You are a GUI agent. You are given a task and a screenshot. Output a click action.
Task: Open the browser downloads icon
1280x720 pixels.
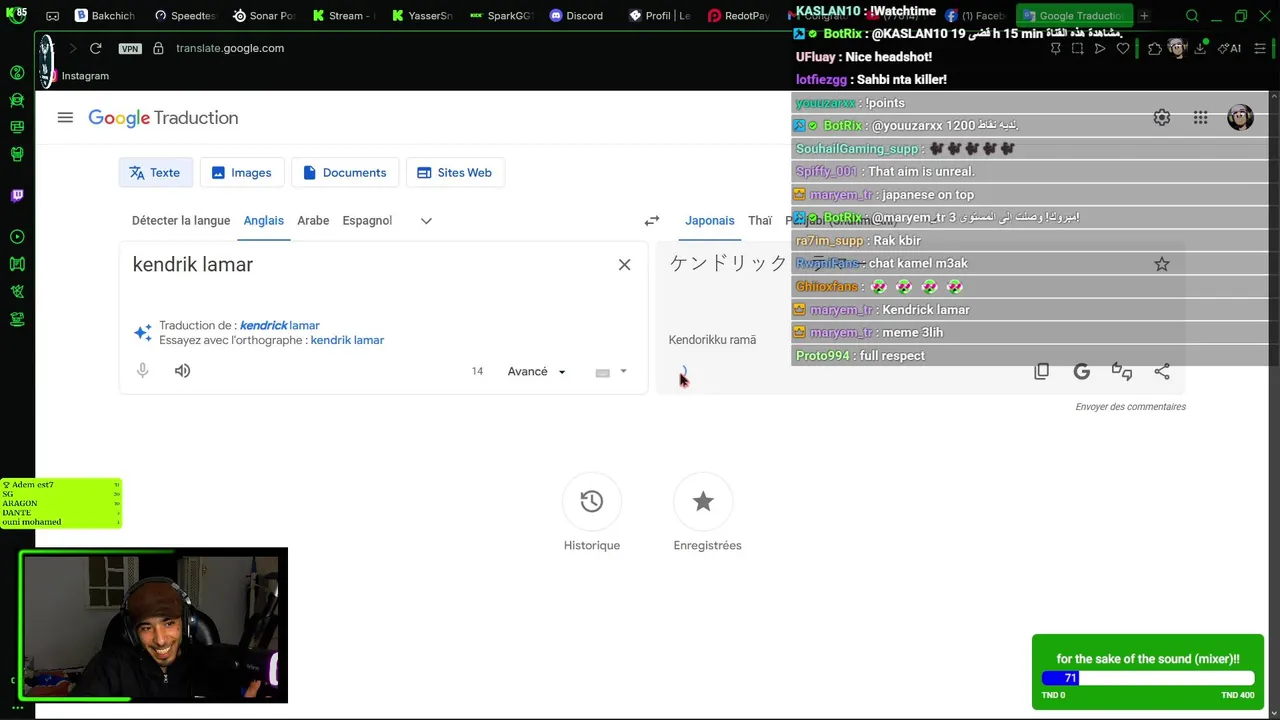(x=1200, y=48)
